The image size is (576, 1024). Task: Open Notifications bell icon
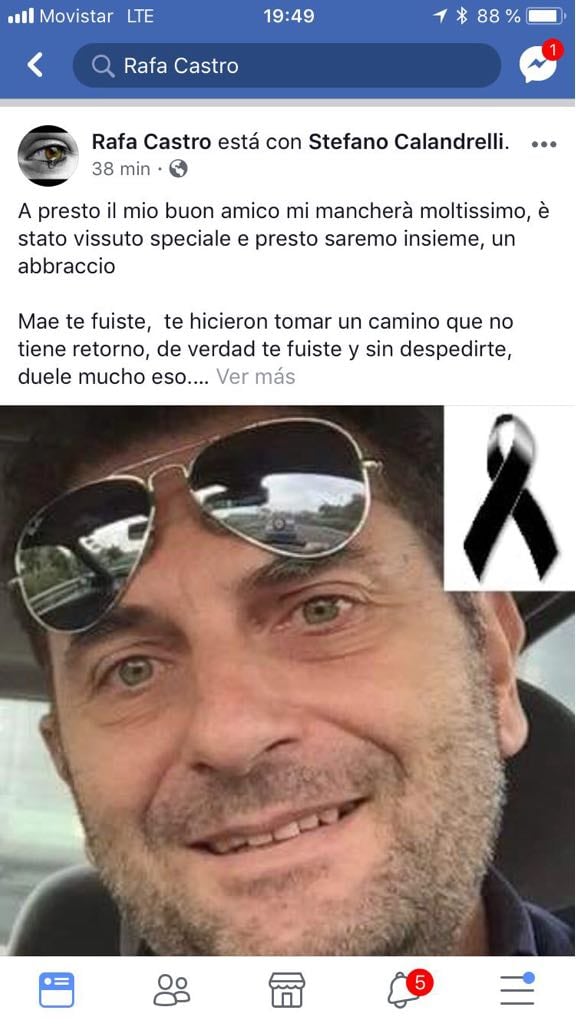[x=408, y=987]
